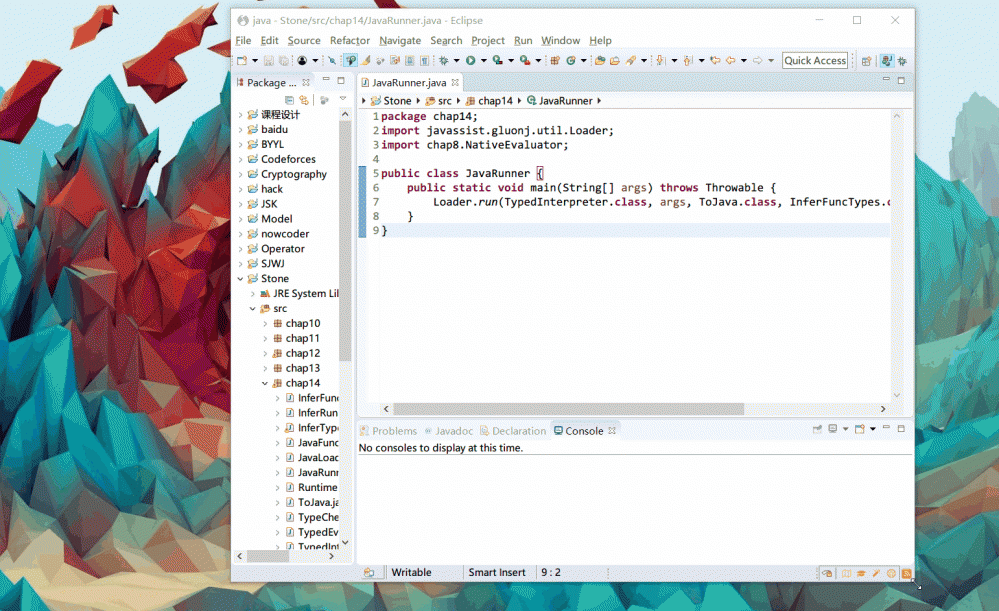This screenshot has height=611, width=999.
Task: Switch to the Problems tab
Action: (x=394, y=431)
